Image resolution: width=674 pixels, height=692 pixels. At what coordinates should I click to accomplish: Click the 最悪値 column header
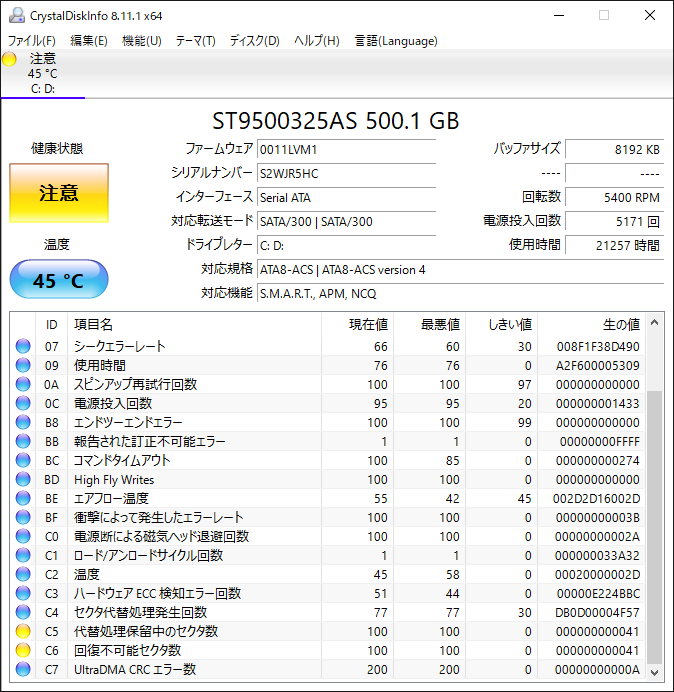click(x=429, y=324)
